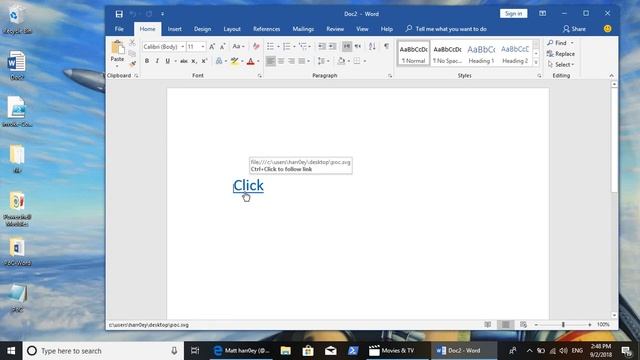Image resolution: width=640 pixels, height=360 pixels.
Task: Increase indent icon
Action: click(332, 47)
